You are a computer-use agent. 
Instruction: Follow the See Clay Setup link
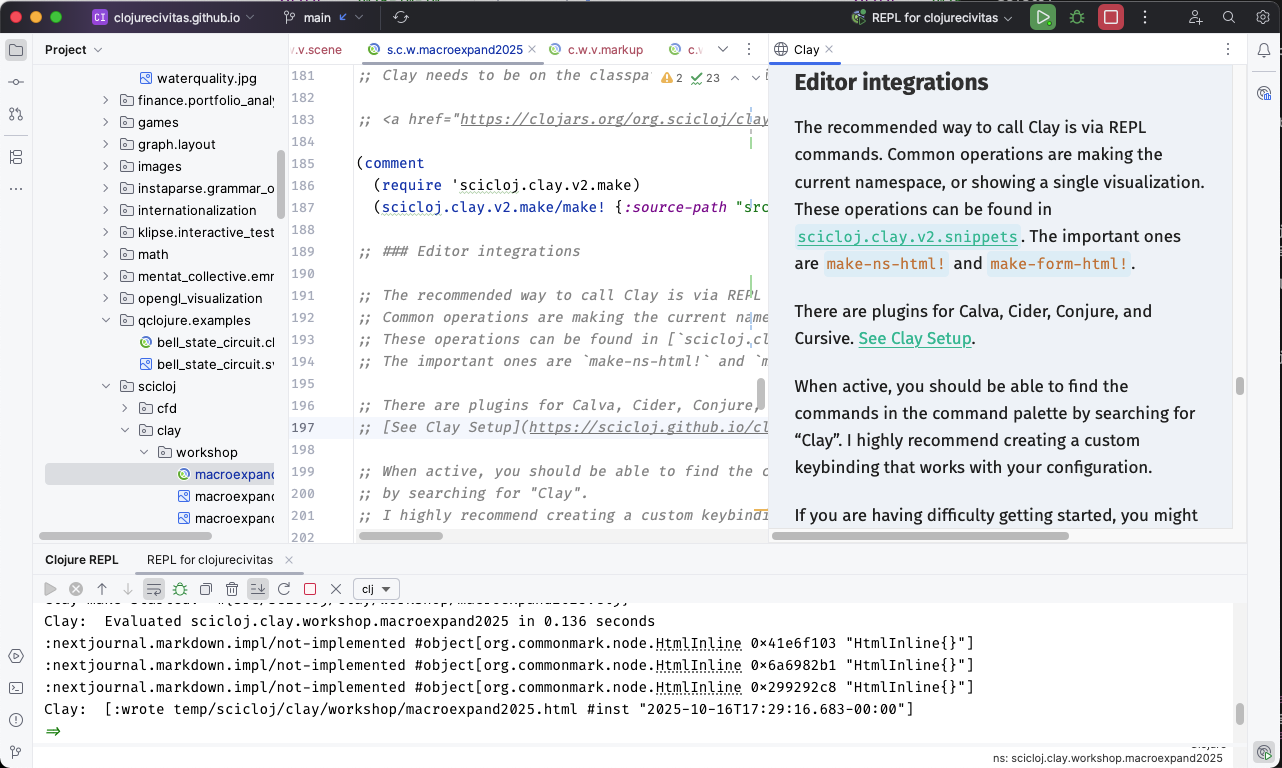click(x=914, y=338)
